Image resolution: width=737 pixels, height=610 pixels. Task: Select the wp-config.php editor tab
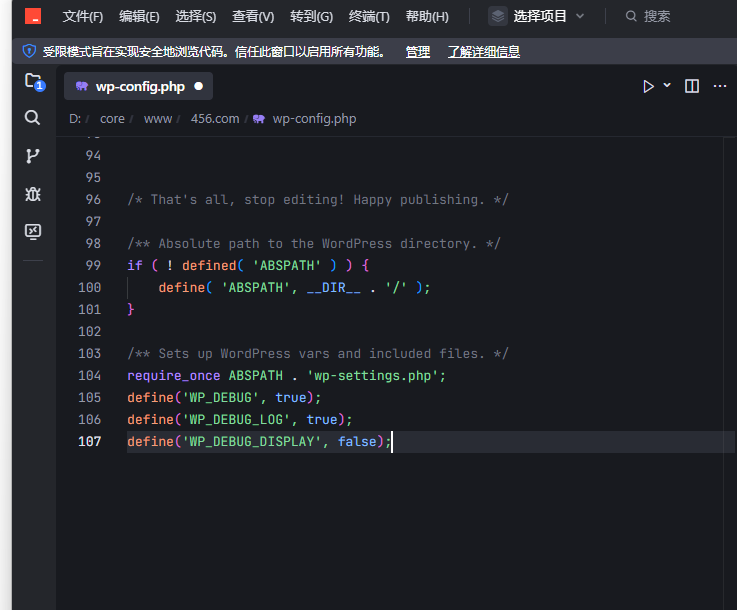pos(139,87)
